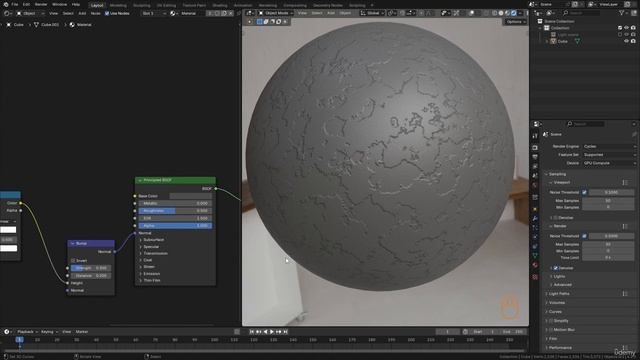The width and height of the screenshot is (640, 360).
Task: Open the View Layer properties tab icon
Action: [535, 167]
